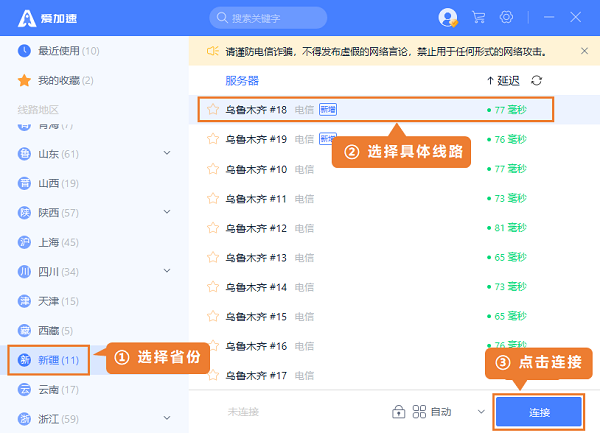Click the 云南 region badge icon

point(24,390)
